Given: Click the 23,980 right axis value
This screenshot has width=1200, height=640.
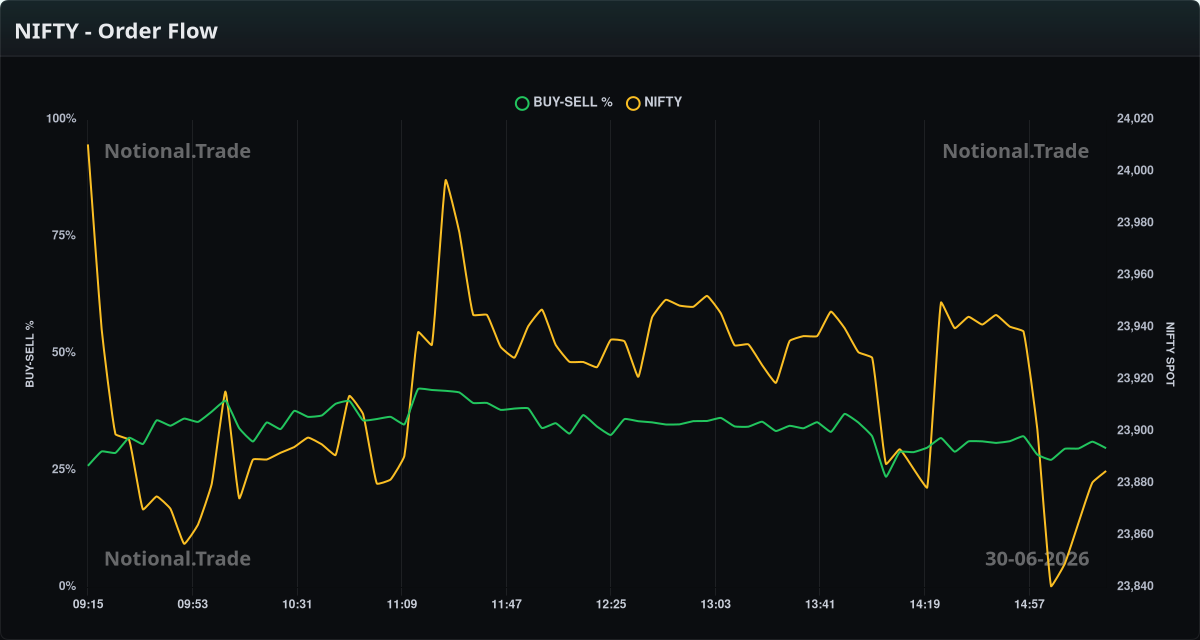Looking at the screenshot, I should click(x=1135, y=222).
